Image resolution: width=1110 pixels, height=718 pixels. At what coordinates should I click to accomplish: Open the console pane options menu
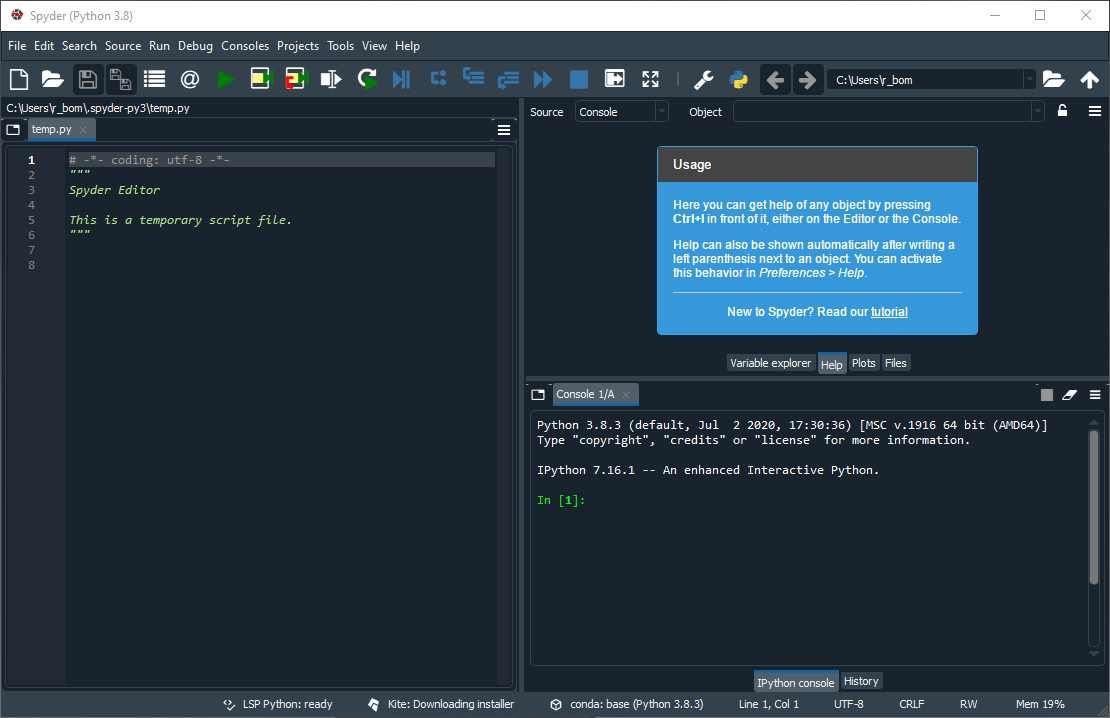point(1095,394)
